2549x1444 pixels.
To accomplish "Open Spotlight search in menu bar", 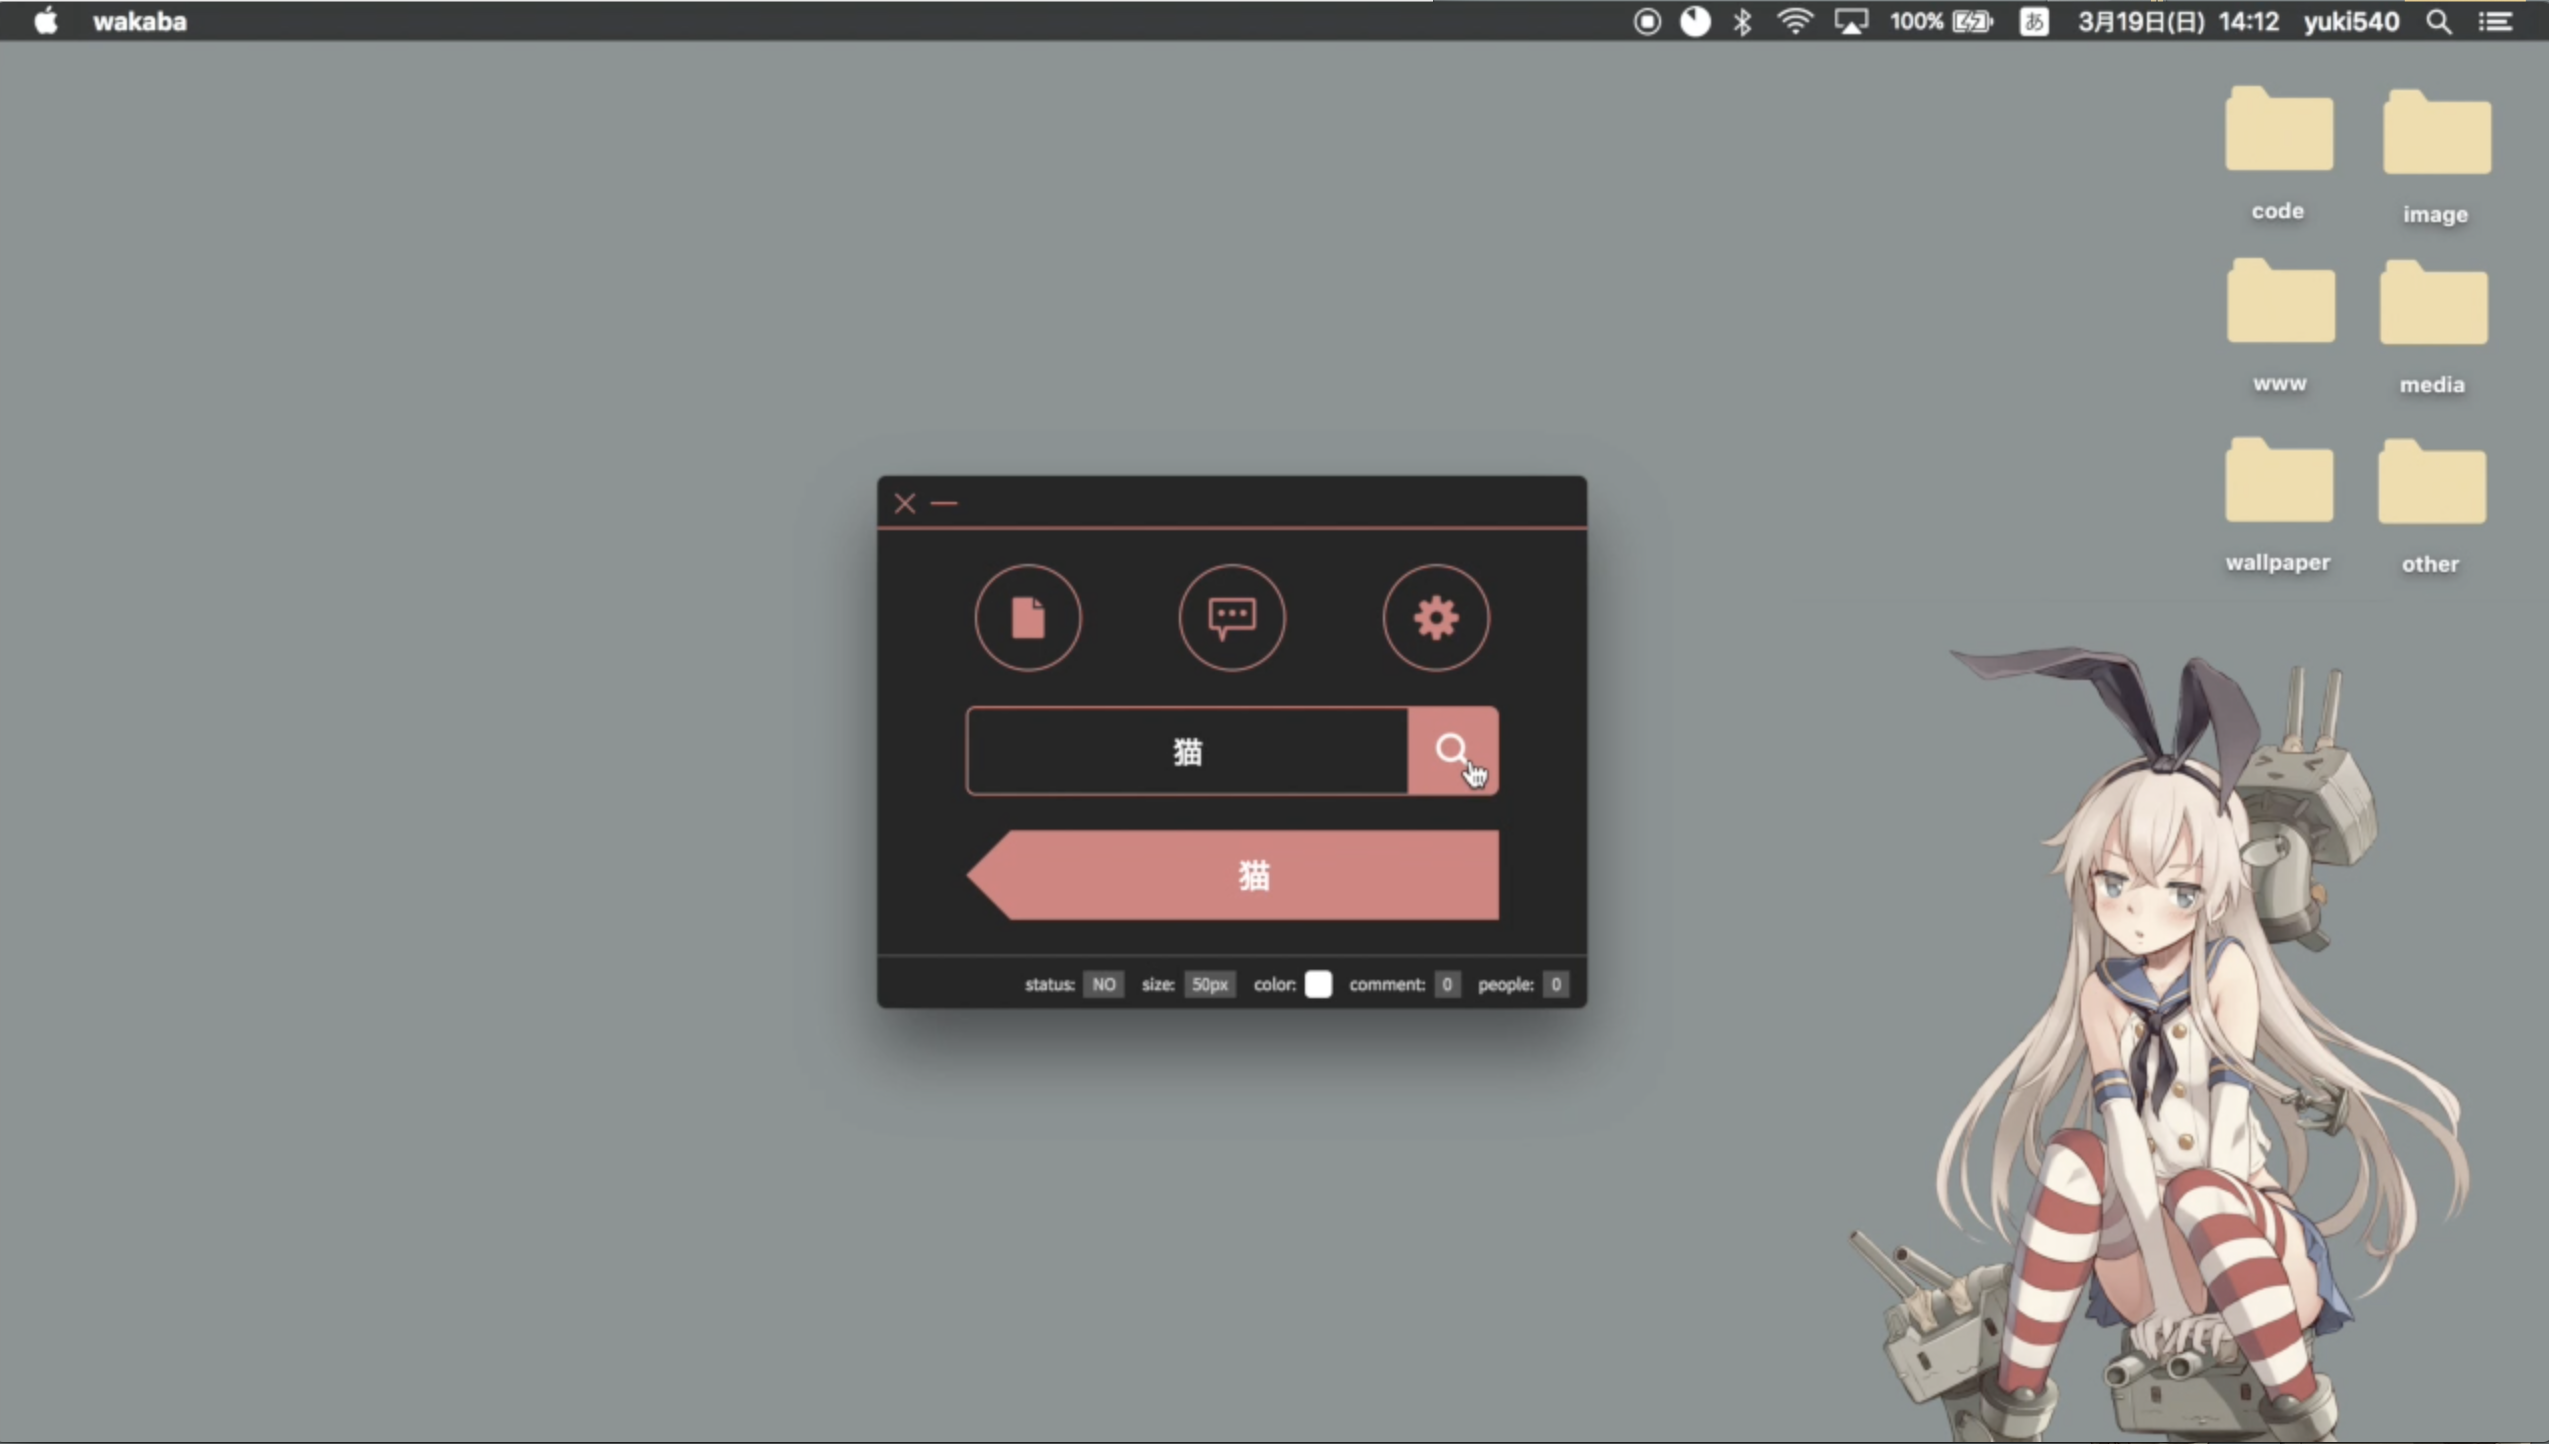I will pos(2438,21).
